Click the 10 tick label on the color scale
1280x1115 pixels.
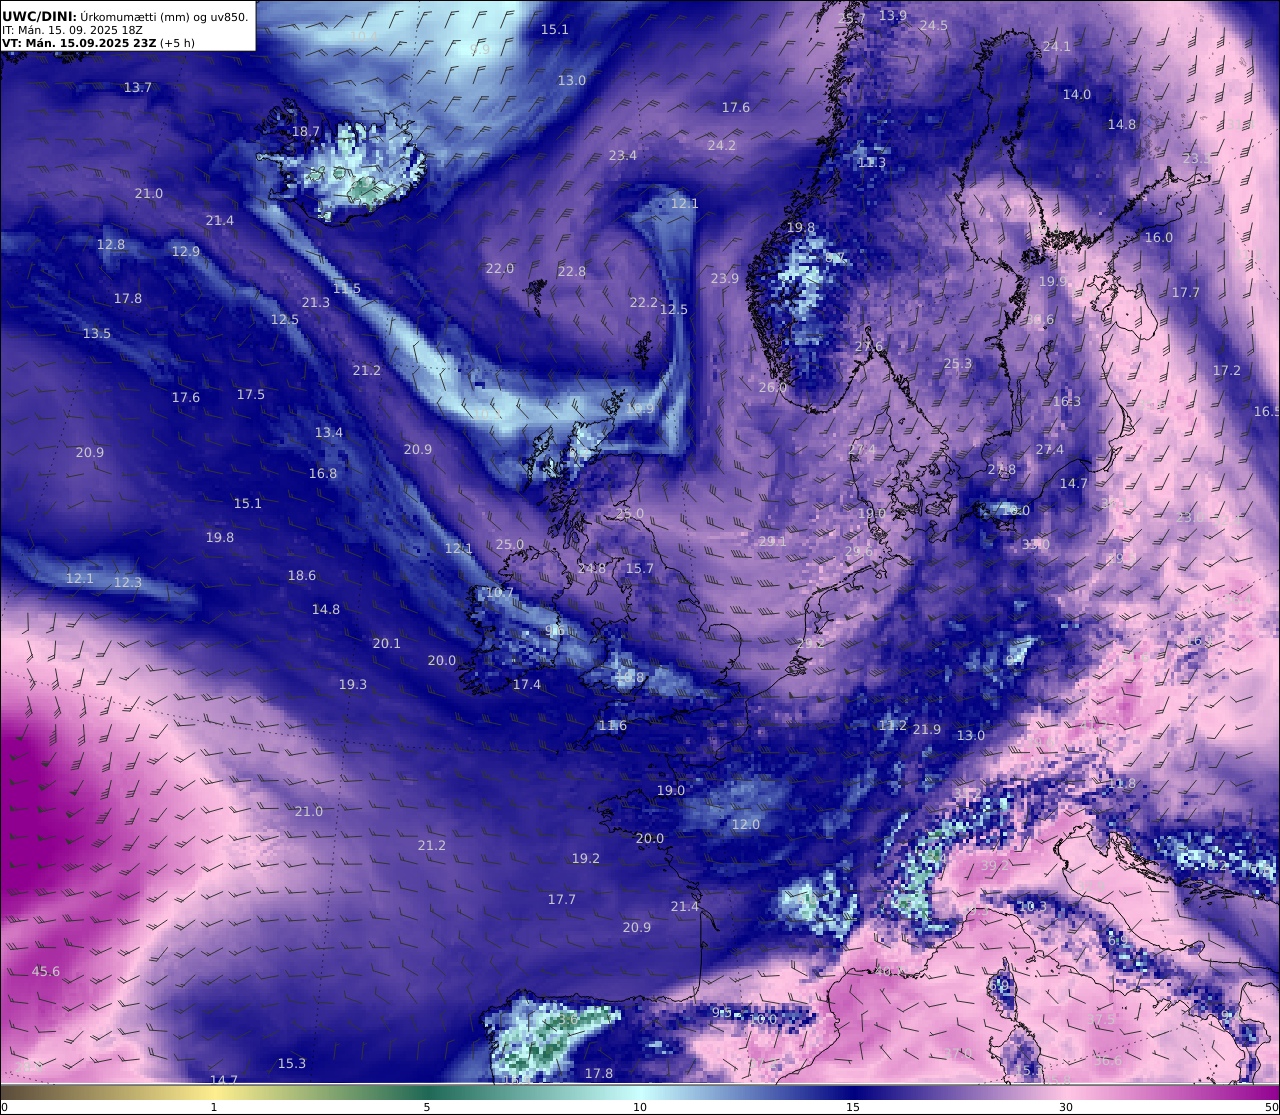click(x=640, y=1107)
